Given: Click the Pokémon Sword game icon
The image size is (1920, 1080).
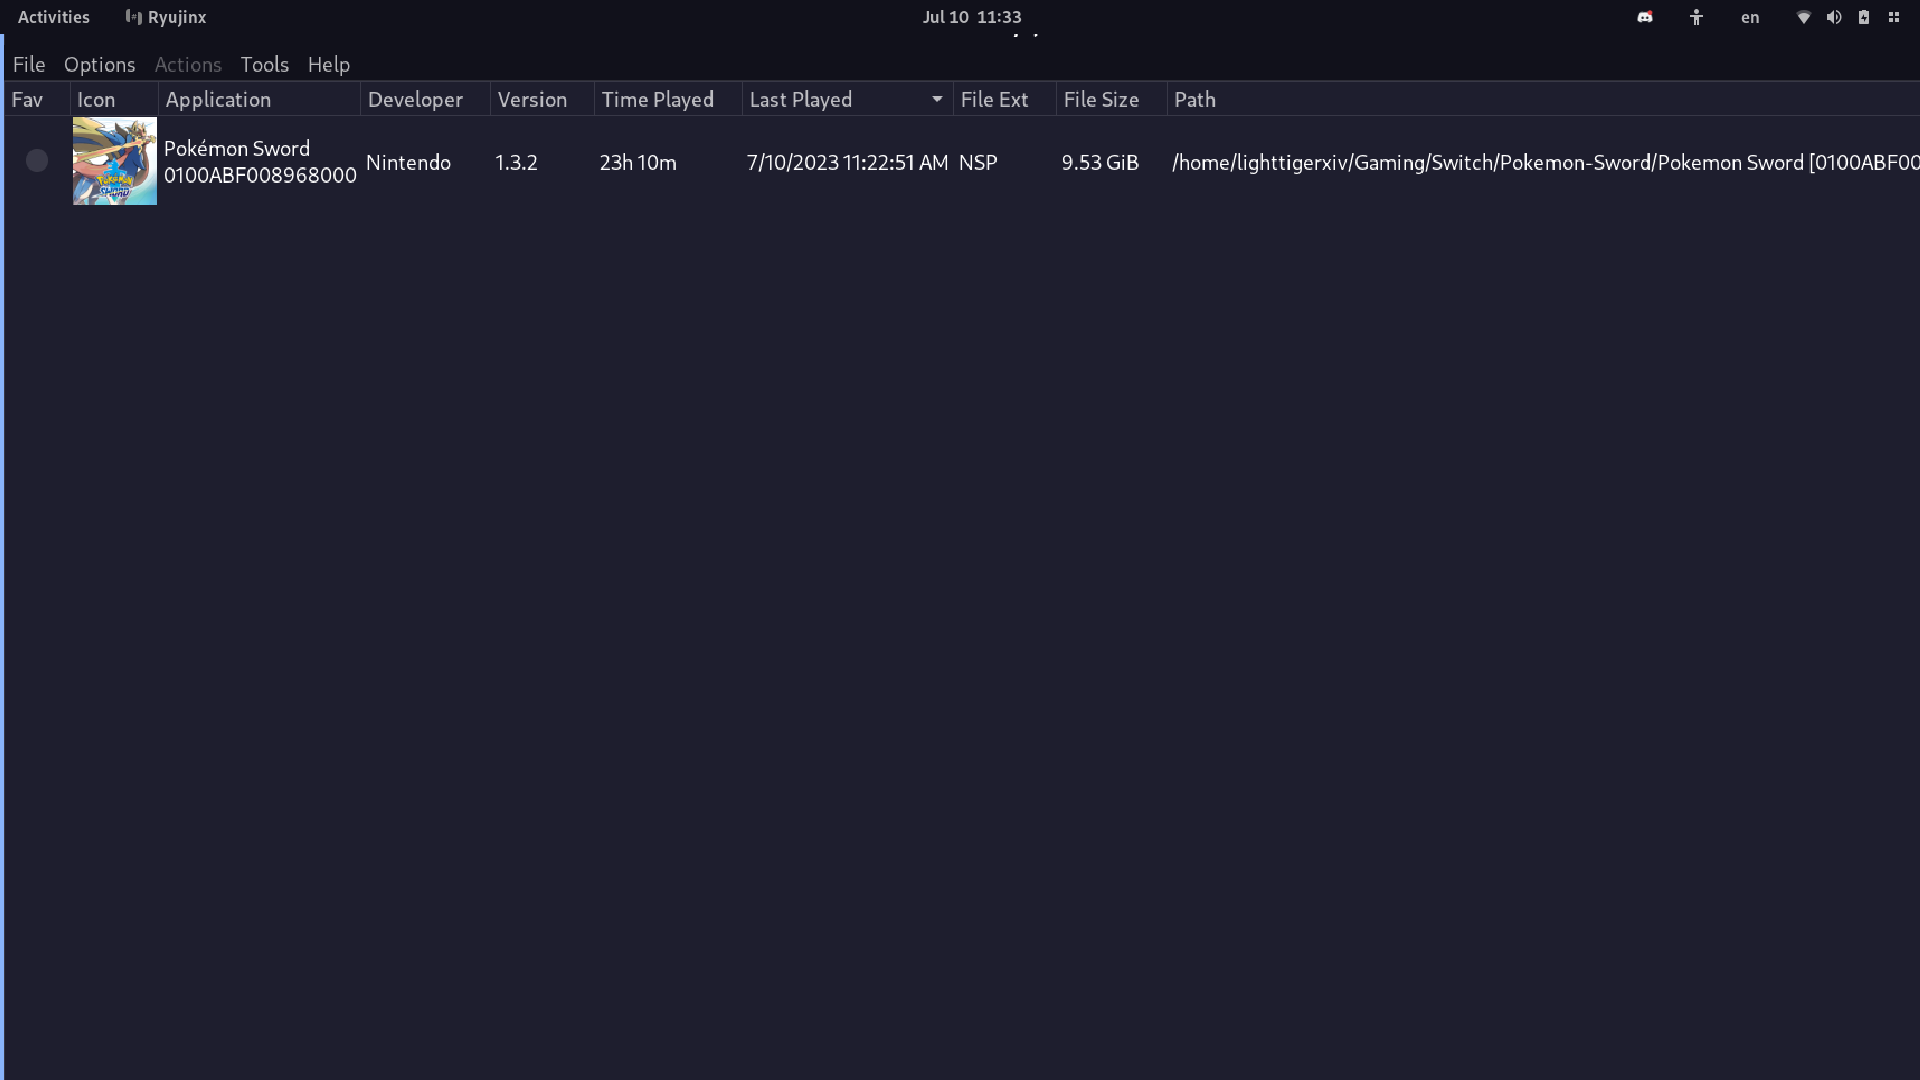Looking at the screenshot, I should (114, 161).
